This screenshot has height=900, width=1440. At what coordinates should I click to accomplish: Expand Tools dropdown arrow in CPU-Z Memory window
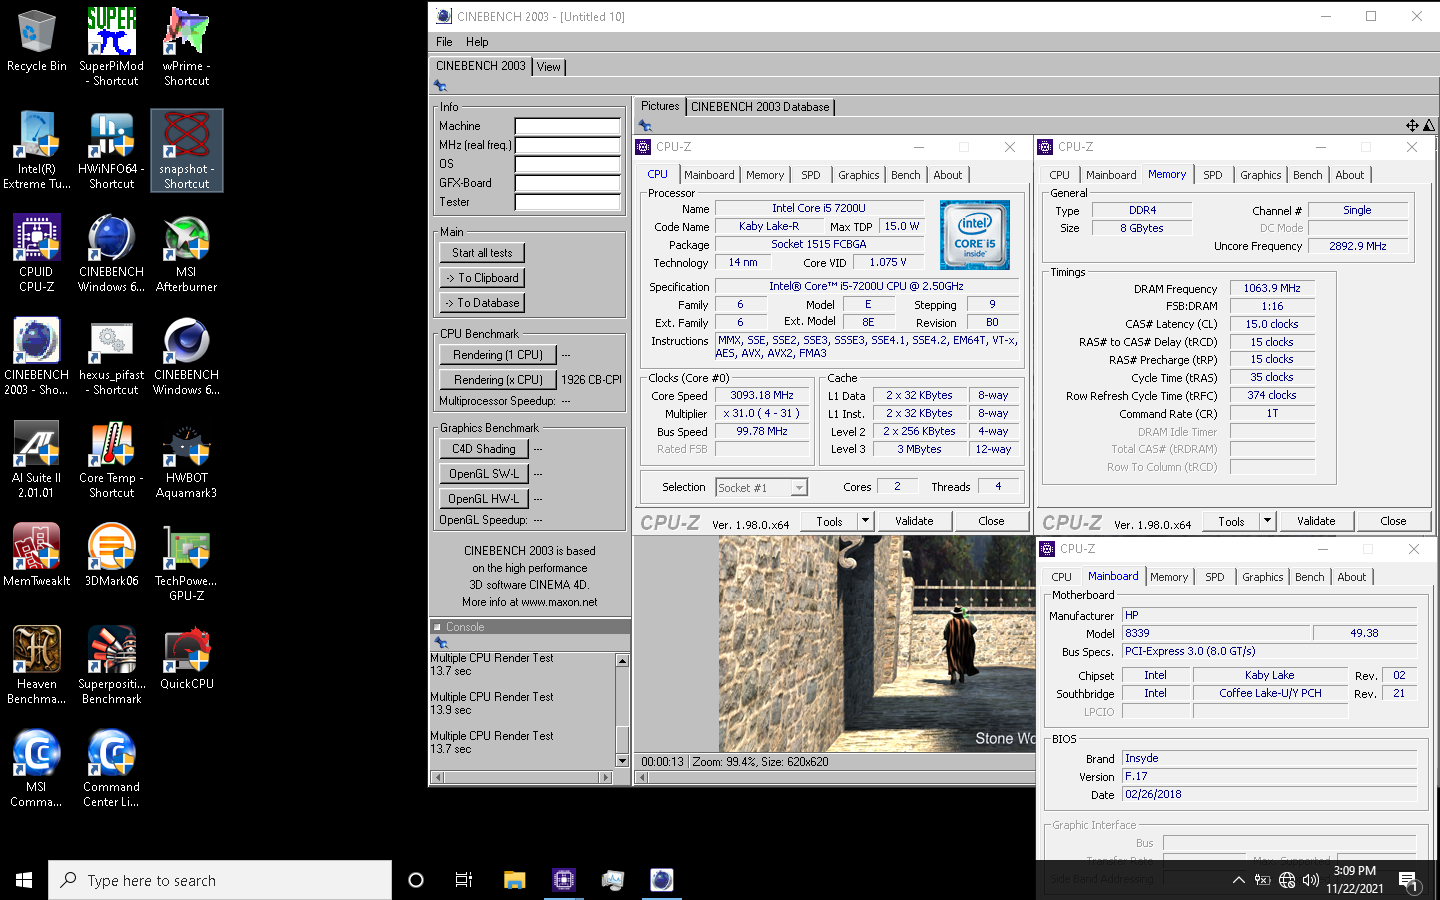click(x=1267, y=521)
